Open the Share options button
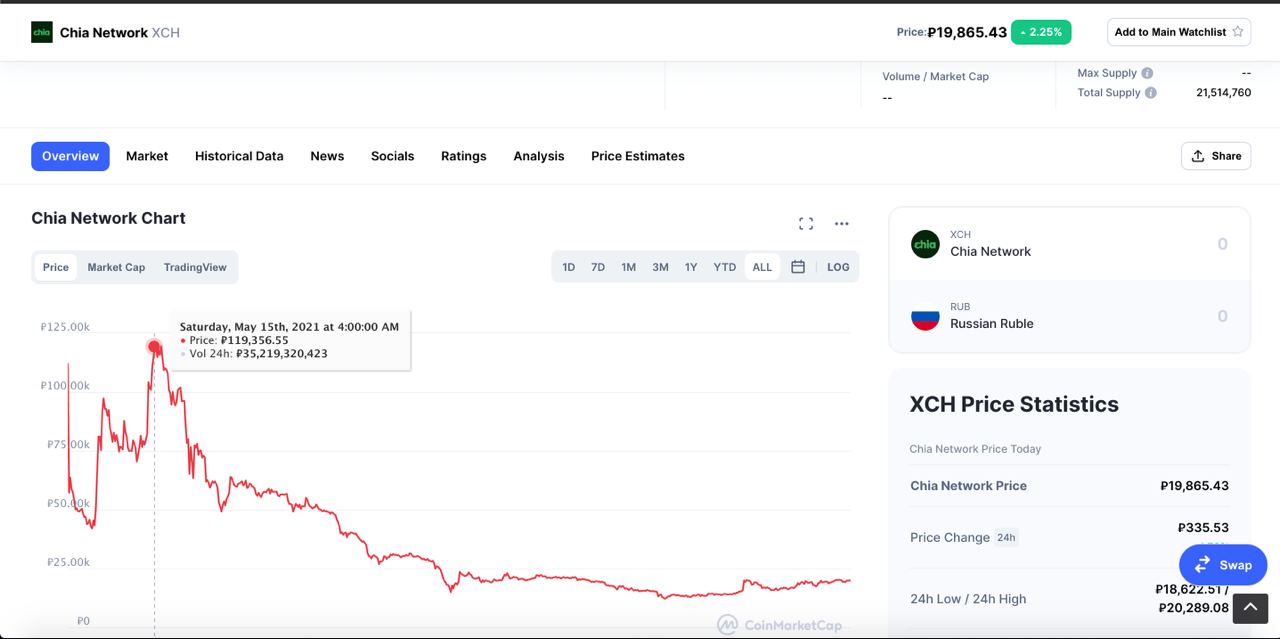Image resolution: width=1280 pixels, height=639 pixels. tap(1216, 156)
